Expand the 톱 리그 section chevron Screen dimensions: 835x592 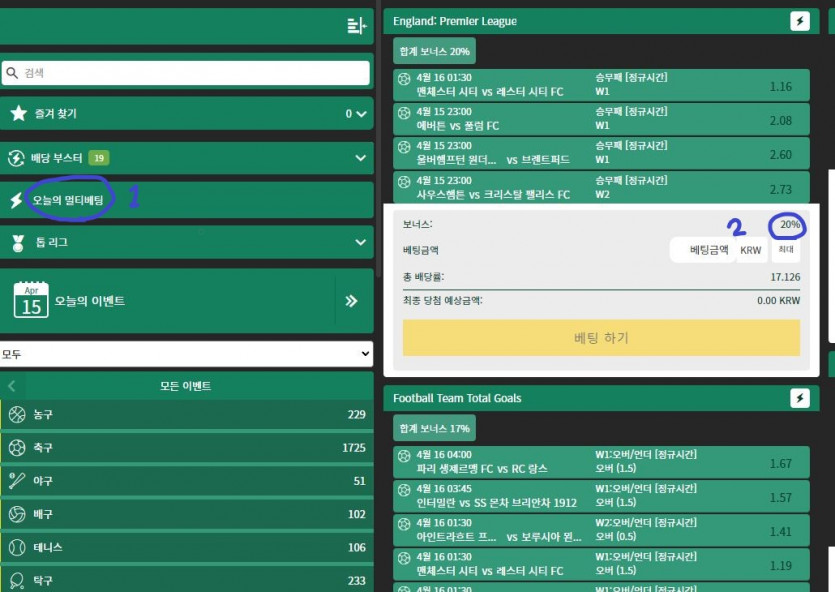[361, 242]
